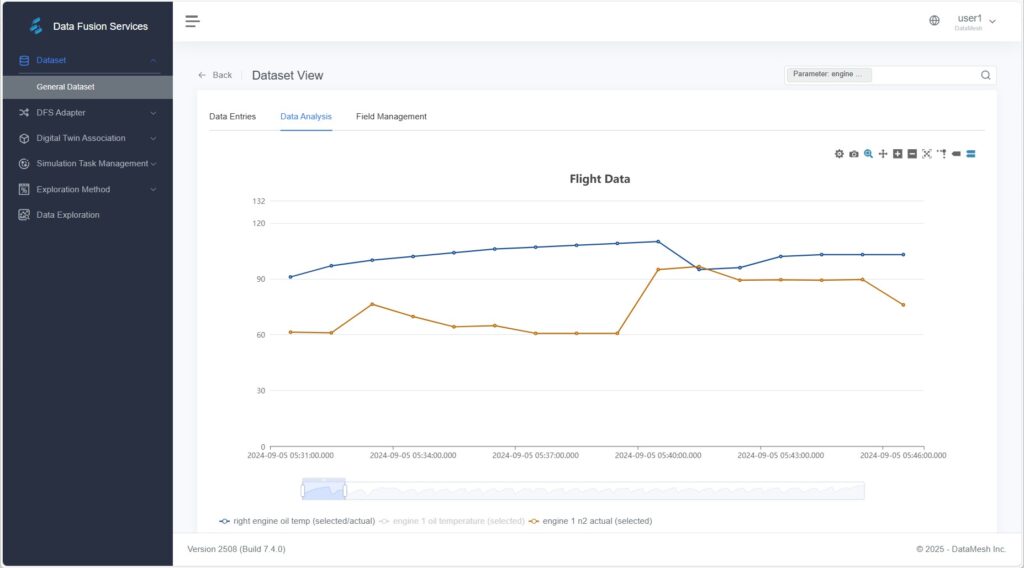Select the Pan crosshair-arrows tool
The image size is (1024, 568).
point(883,154)
